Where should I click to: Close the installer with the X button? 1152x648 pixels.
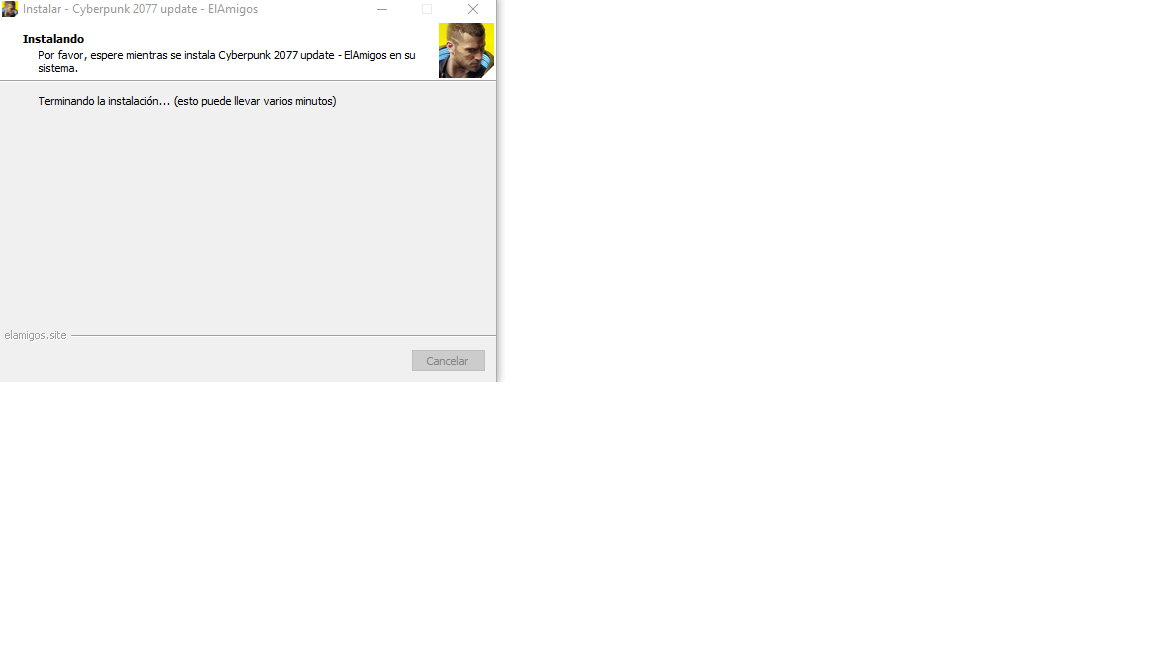[x=473, y=10]
